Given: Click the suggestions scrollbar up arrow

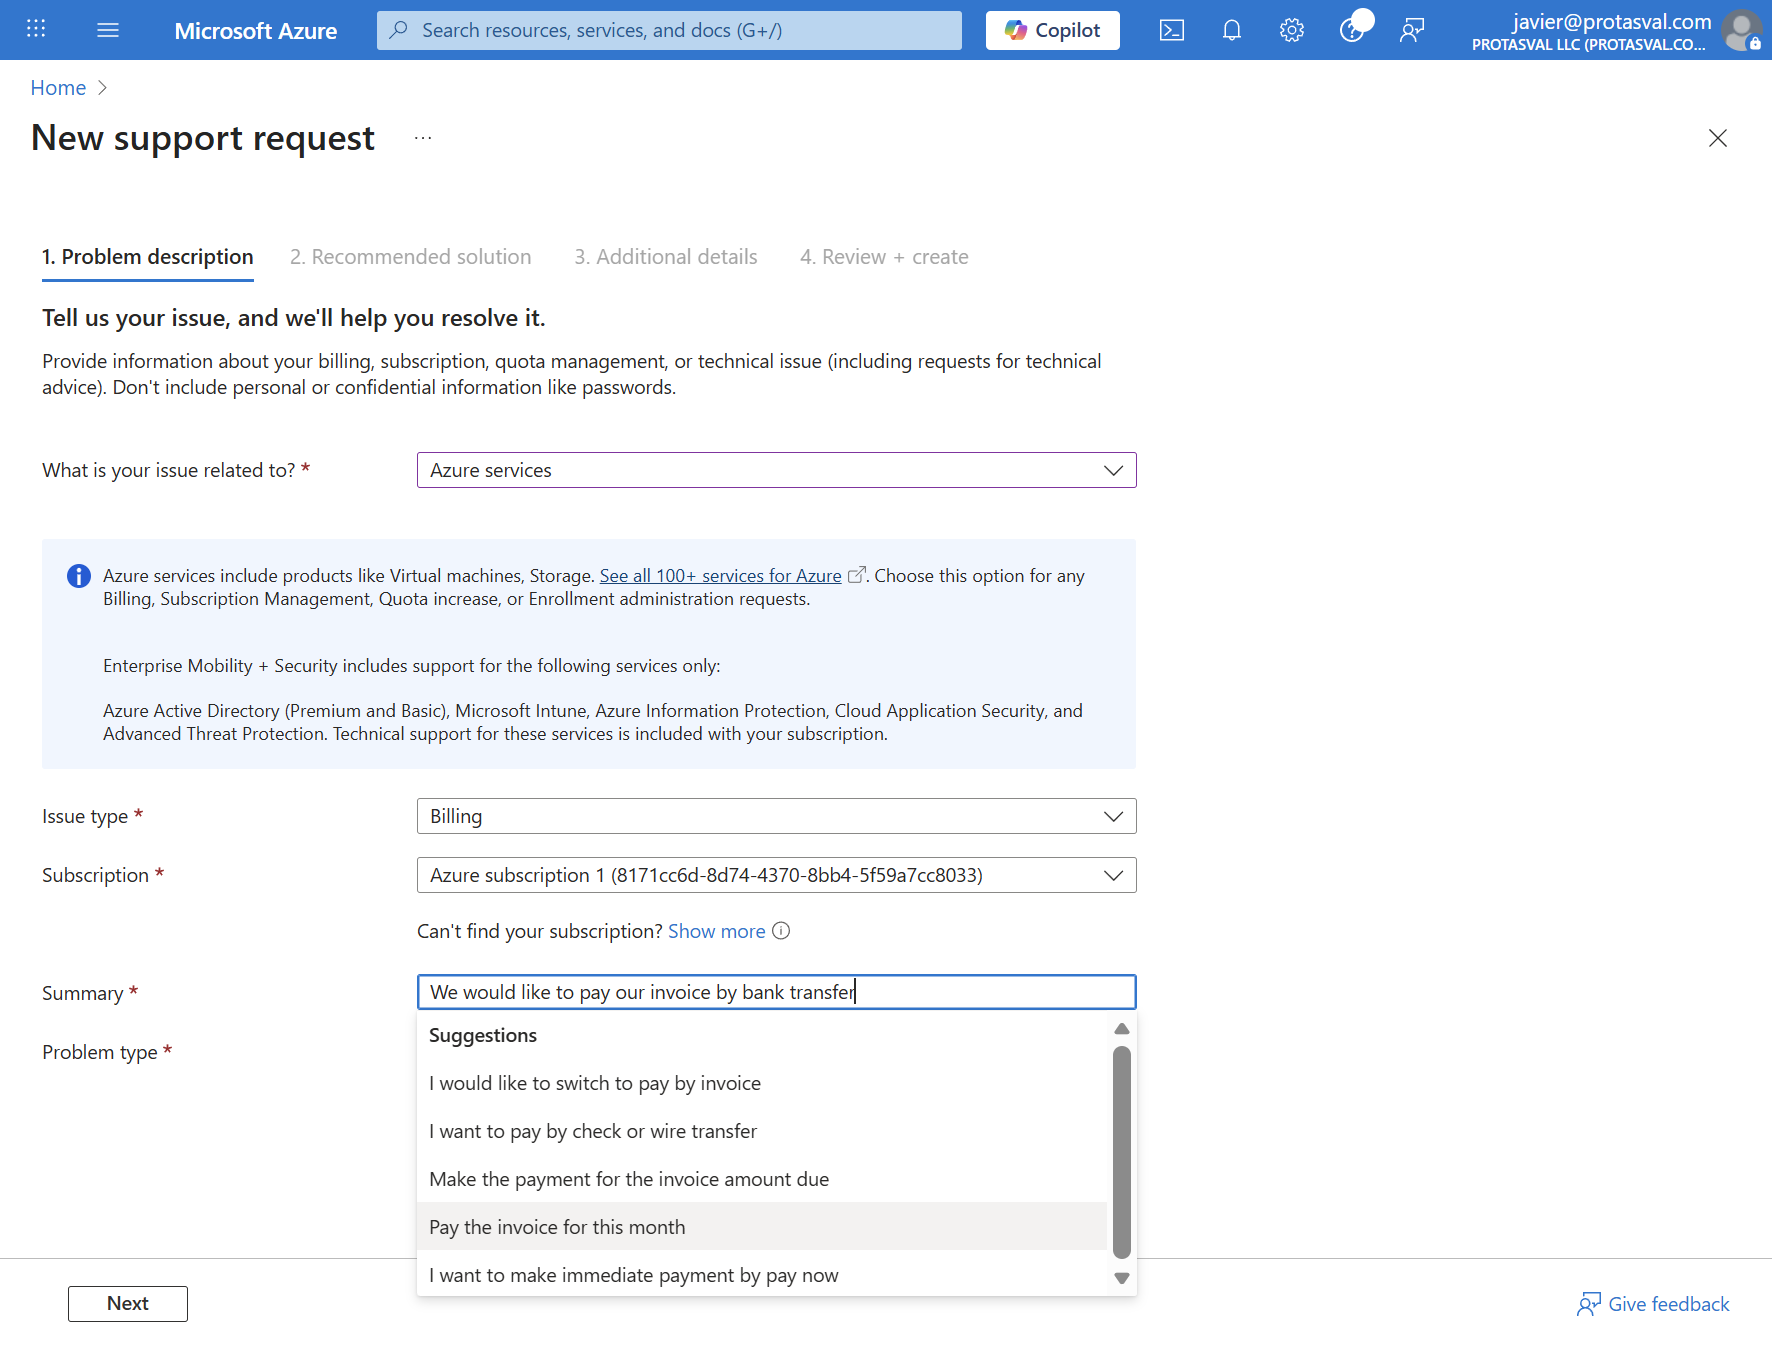Looking at the screenshot, I should 1122,1029.
